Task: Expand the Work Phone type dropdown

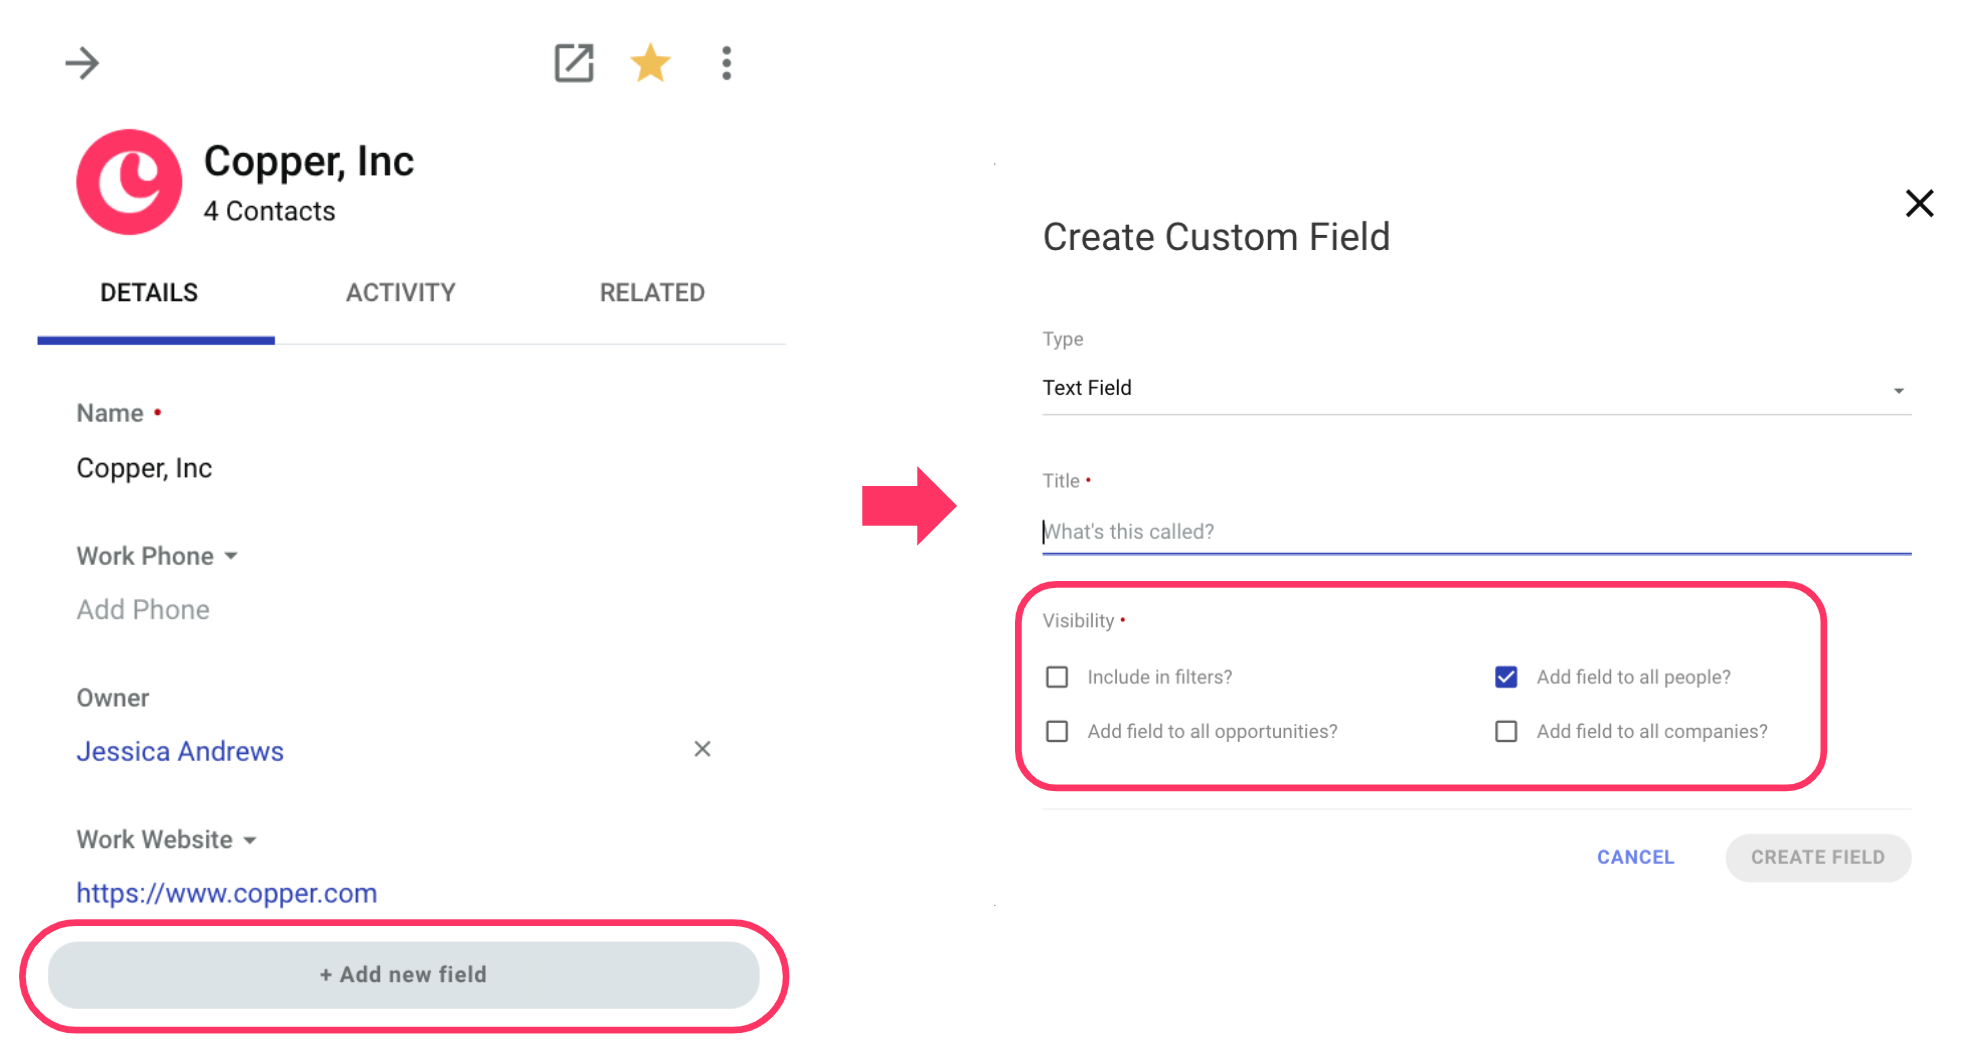Action: pos(231,556)
